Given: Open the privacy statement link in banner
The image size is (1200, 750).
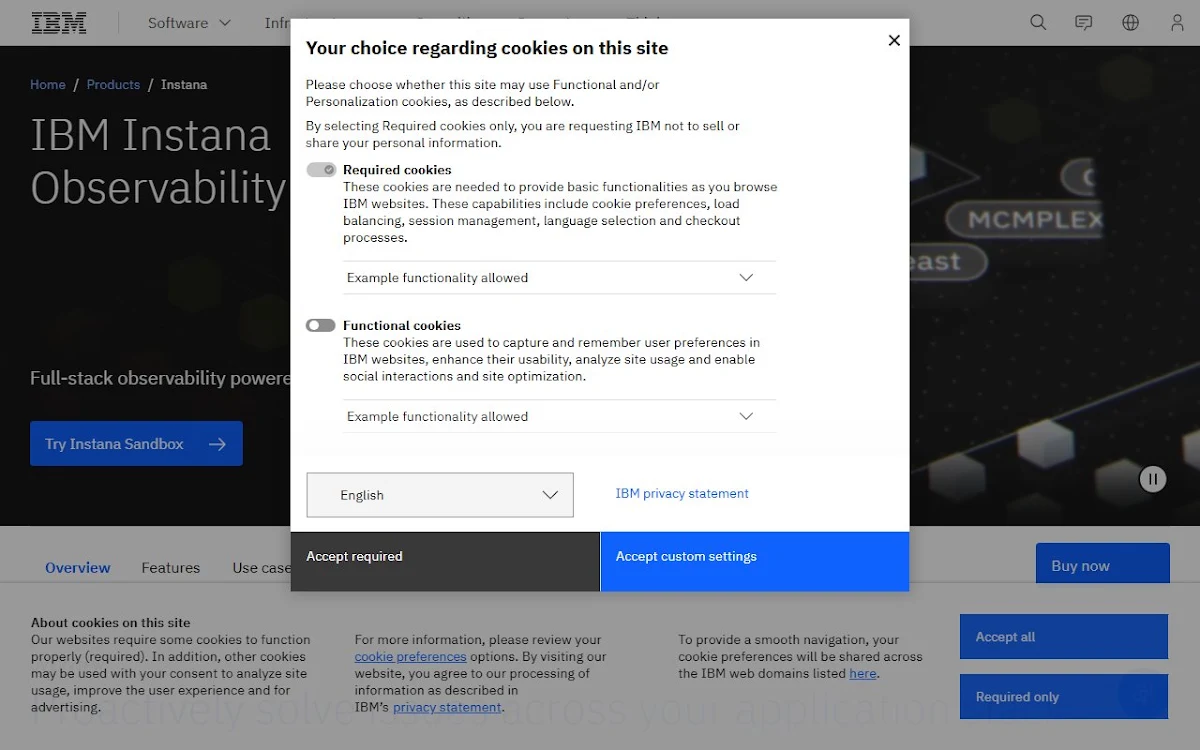Looking at the screenshot, I should coord(447,707).
